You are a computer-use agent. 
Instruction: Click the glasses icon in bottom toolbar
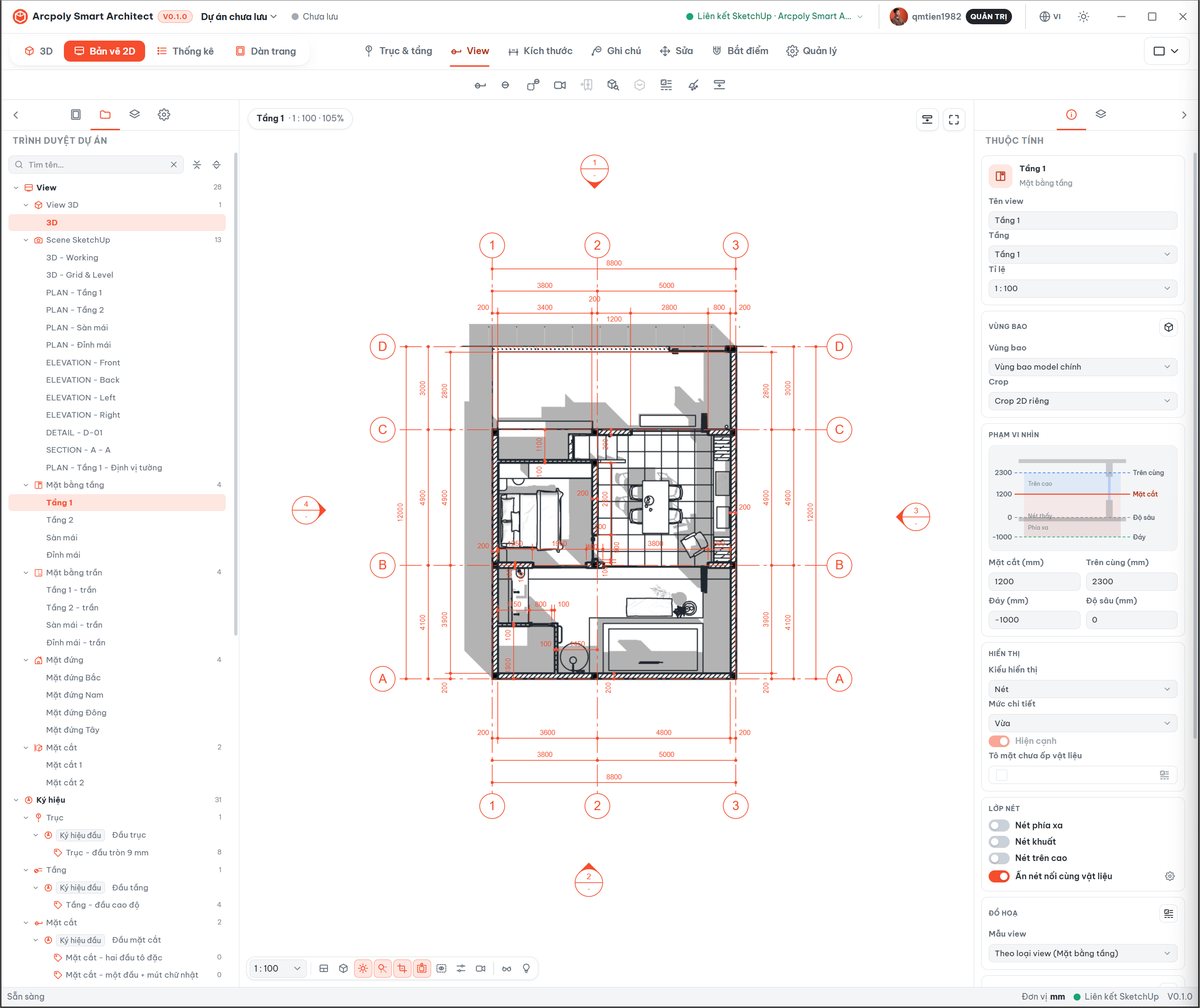coord(506,968)
